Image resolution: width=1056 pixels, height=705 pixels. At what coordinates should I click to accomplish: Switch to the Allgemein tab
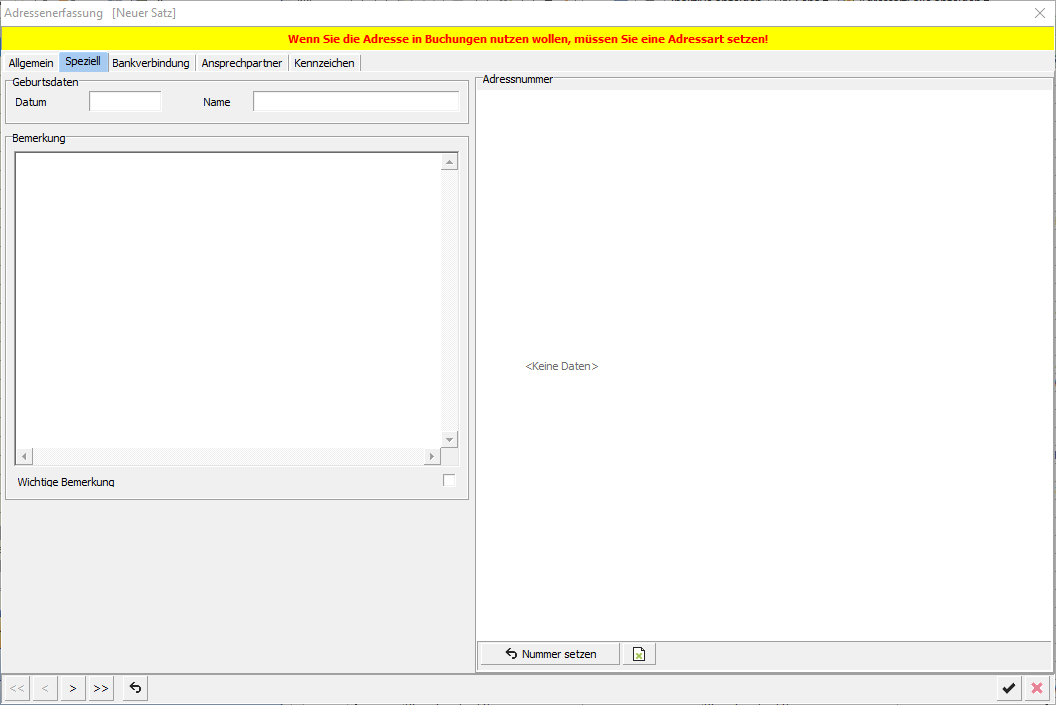point(31,63)
